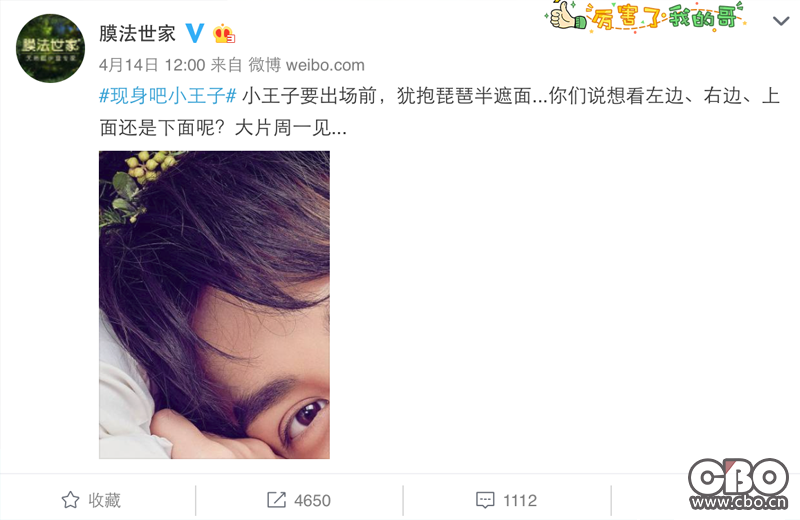Click the www.cbo.cn watermark URL

[x=739, y=502]
